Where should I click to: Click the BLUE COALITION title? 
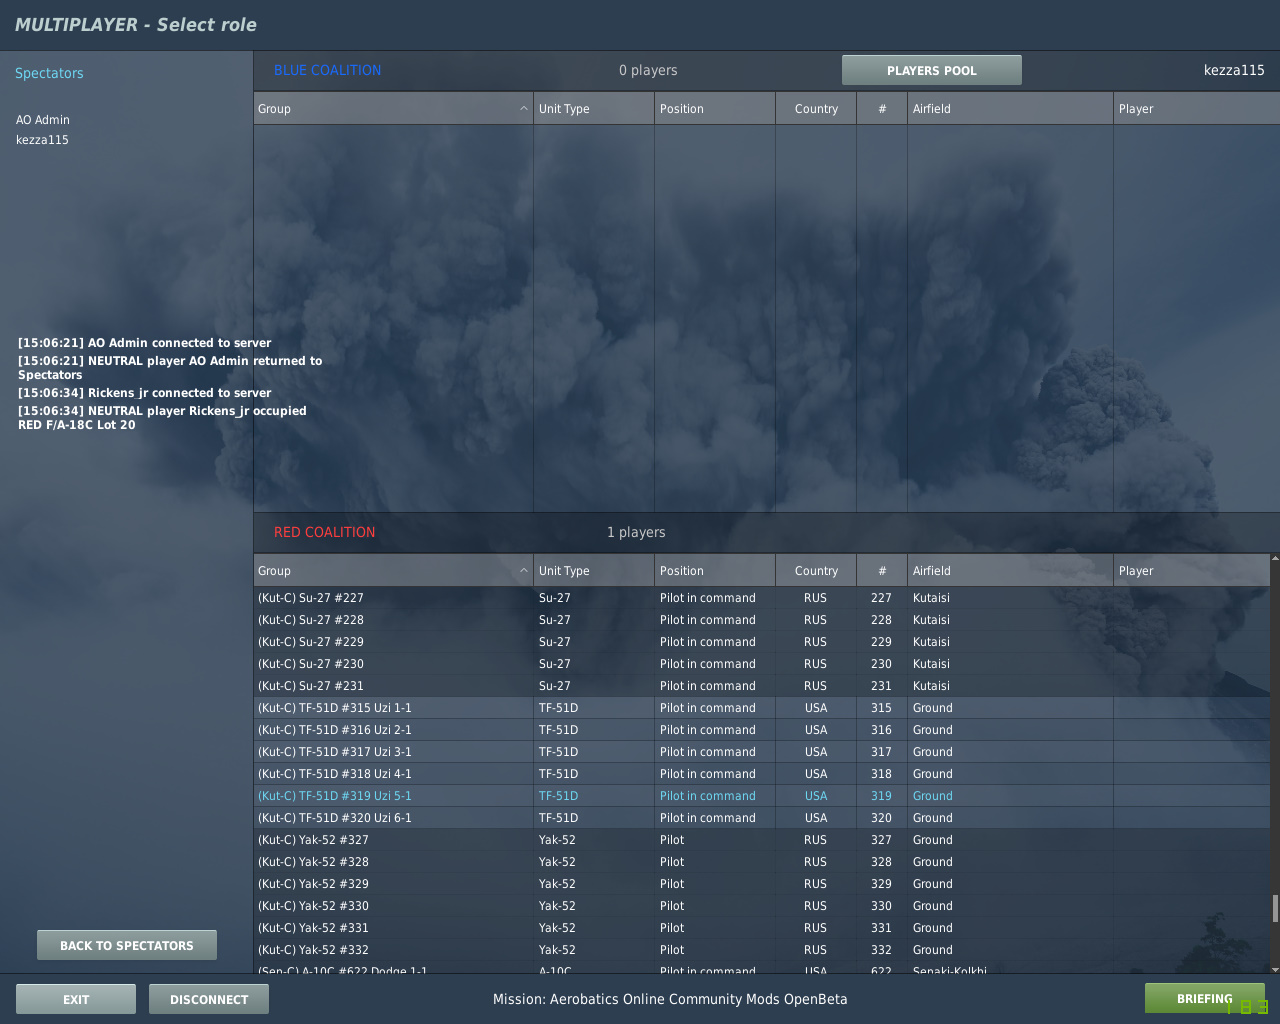327,70
